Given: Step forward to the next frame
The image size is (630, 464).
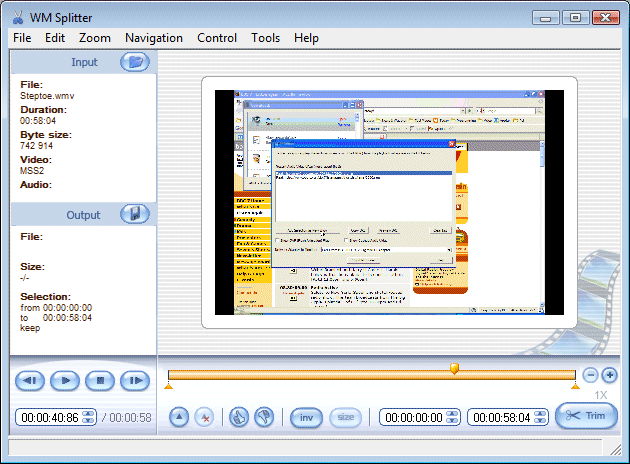Looking at the screenshot, I should click(134, 380).
